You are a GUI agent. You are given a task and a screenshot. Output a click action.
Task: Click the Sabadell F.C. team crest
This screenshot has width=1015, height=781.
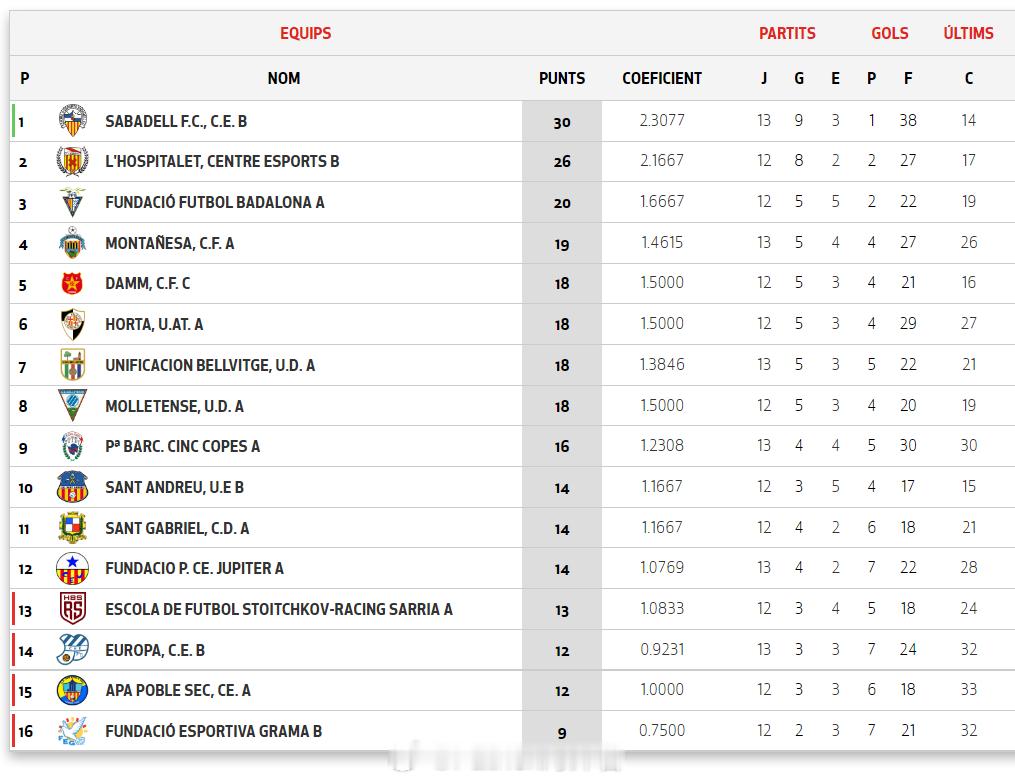tap(72, 120)
